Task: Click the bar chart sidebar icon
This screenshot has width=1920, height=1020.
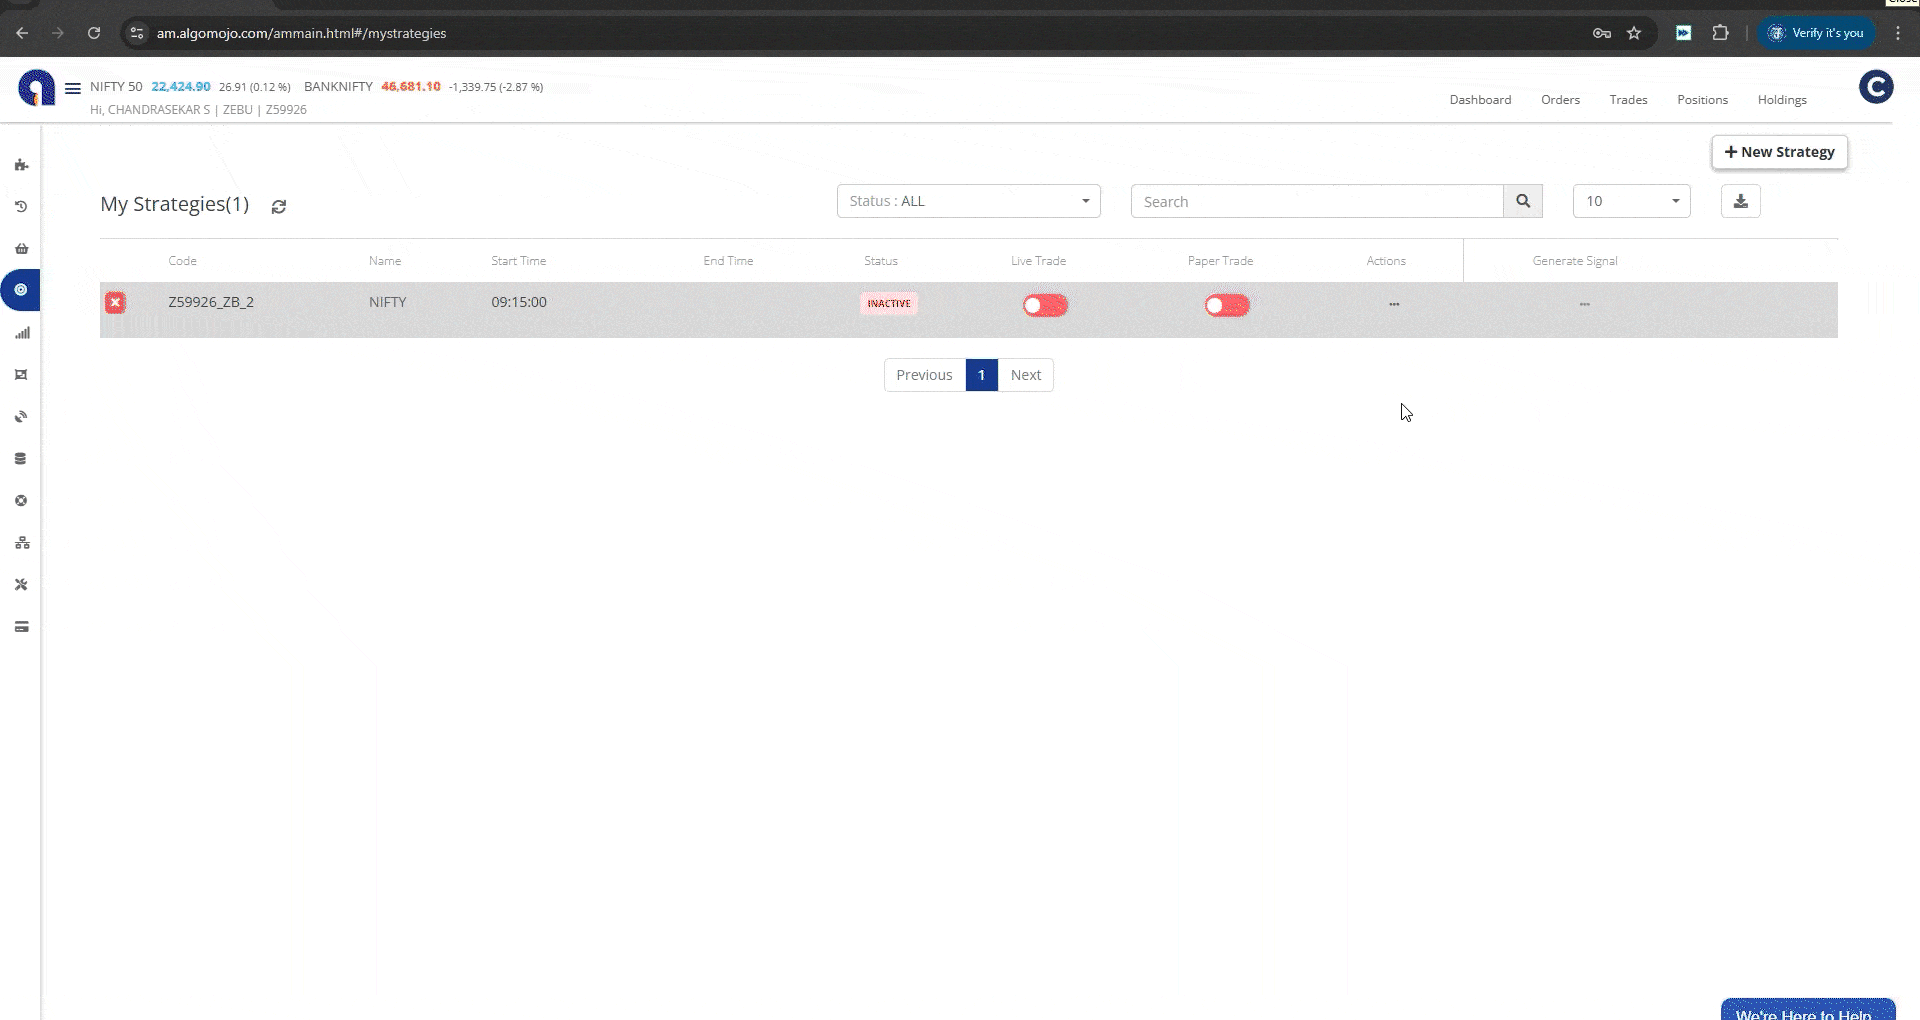Action: pyautogui.click(x=22, y=333)
